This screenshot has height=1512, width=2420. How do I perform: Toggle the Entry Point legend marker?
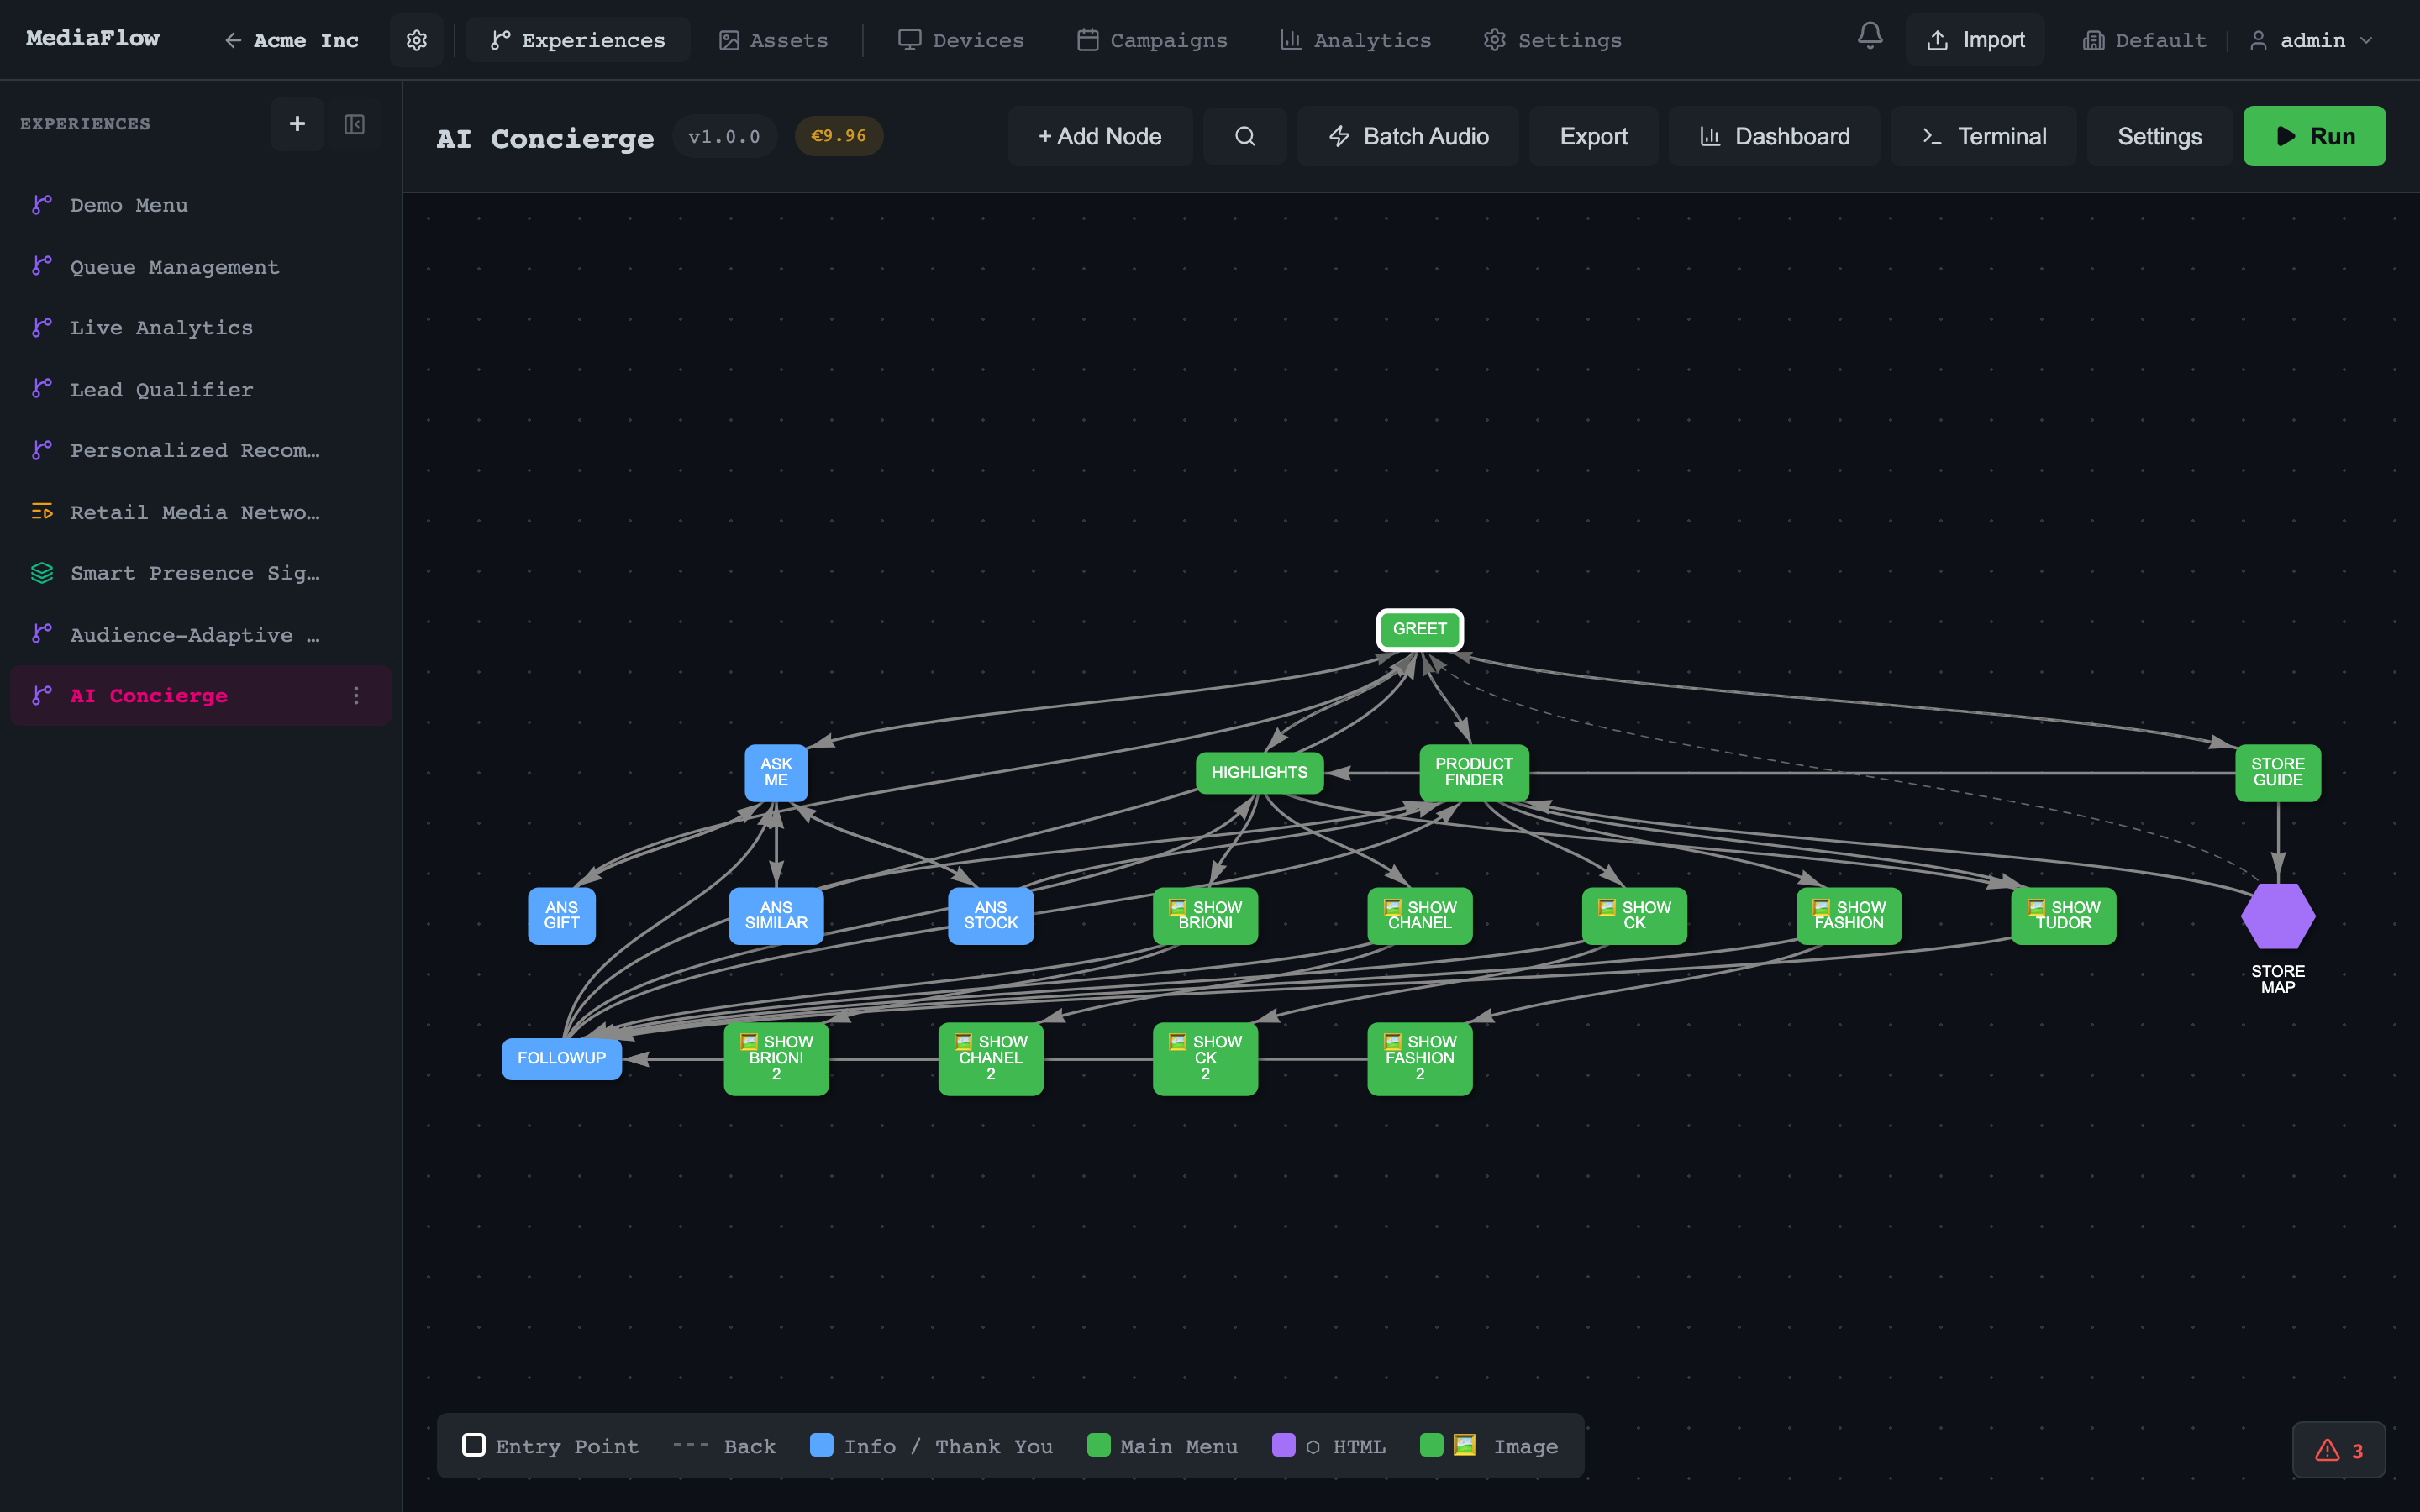474,1445
